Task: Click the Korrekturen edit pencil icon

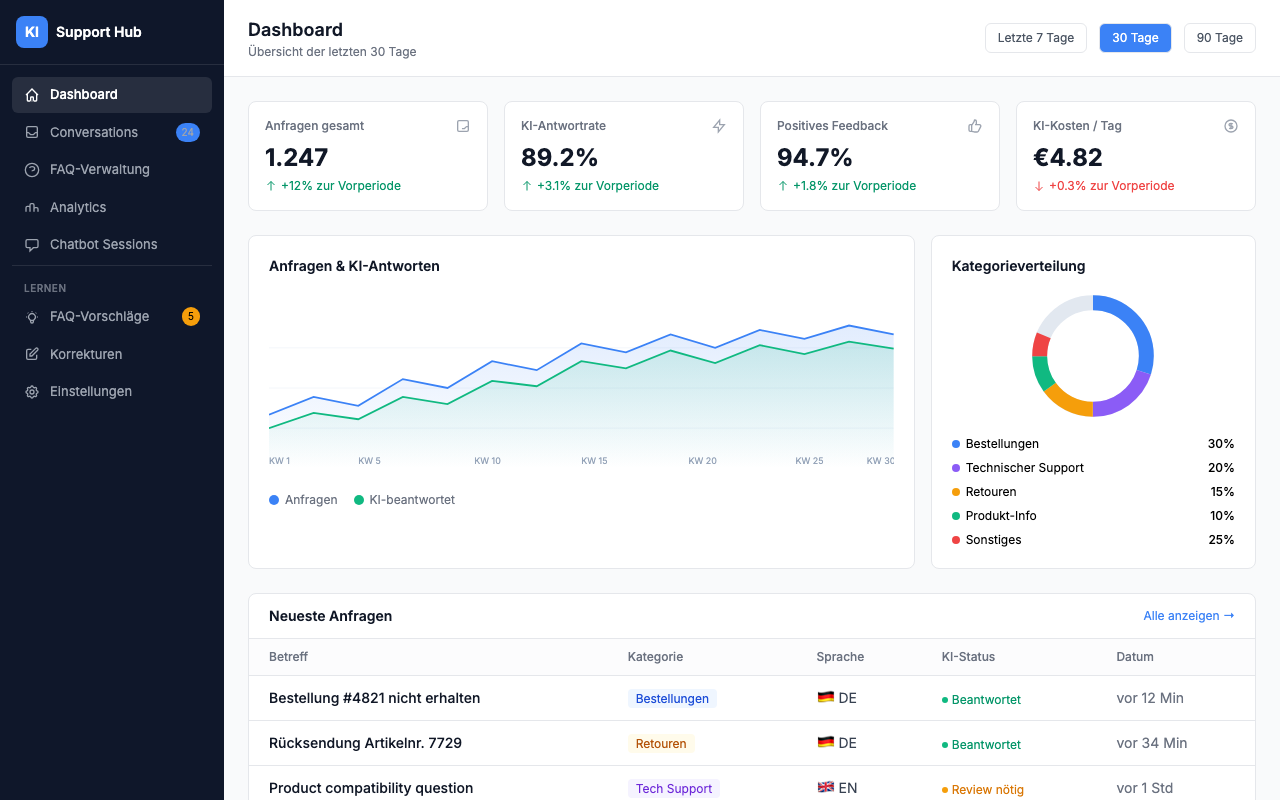Action: click(32, 354)
